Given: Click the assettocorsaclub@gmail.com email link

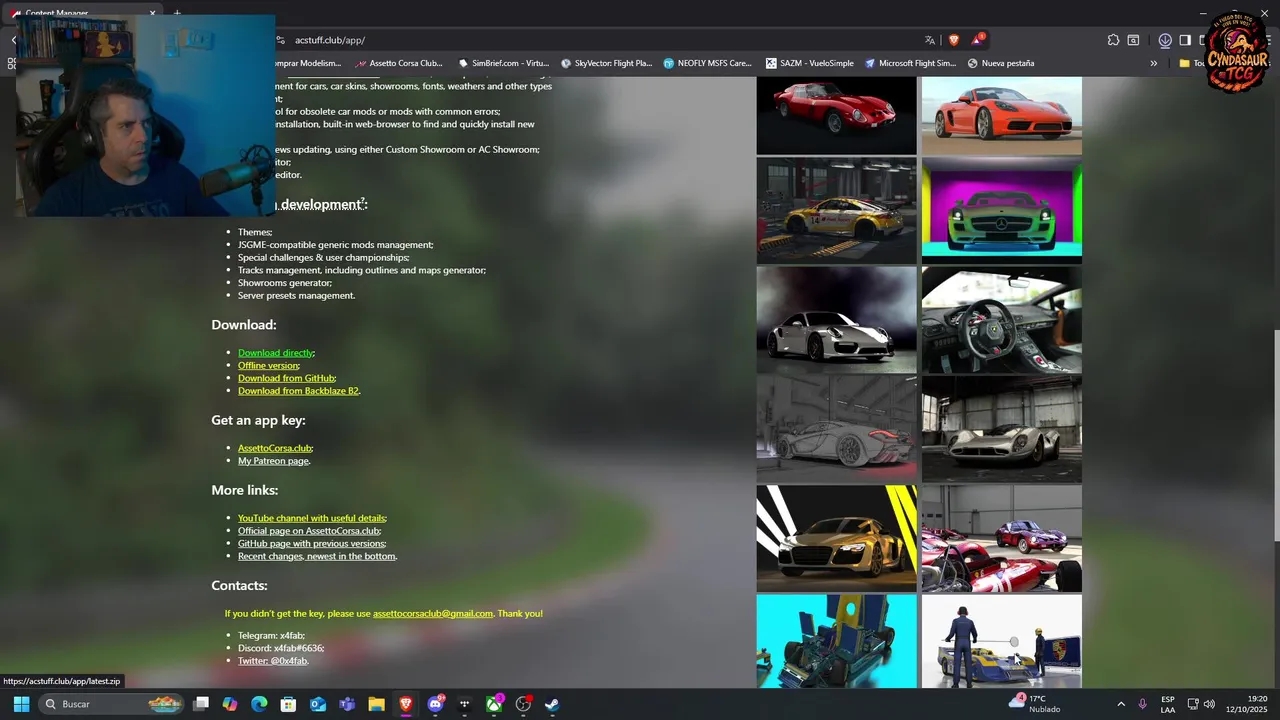Looking at the screenshot, I should tap(433, 614).
